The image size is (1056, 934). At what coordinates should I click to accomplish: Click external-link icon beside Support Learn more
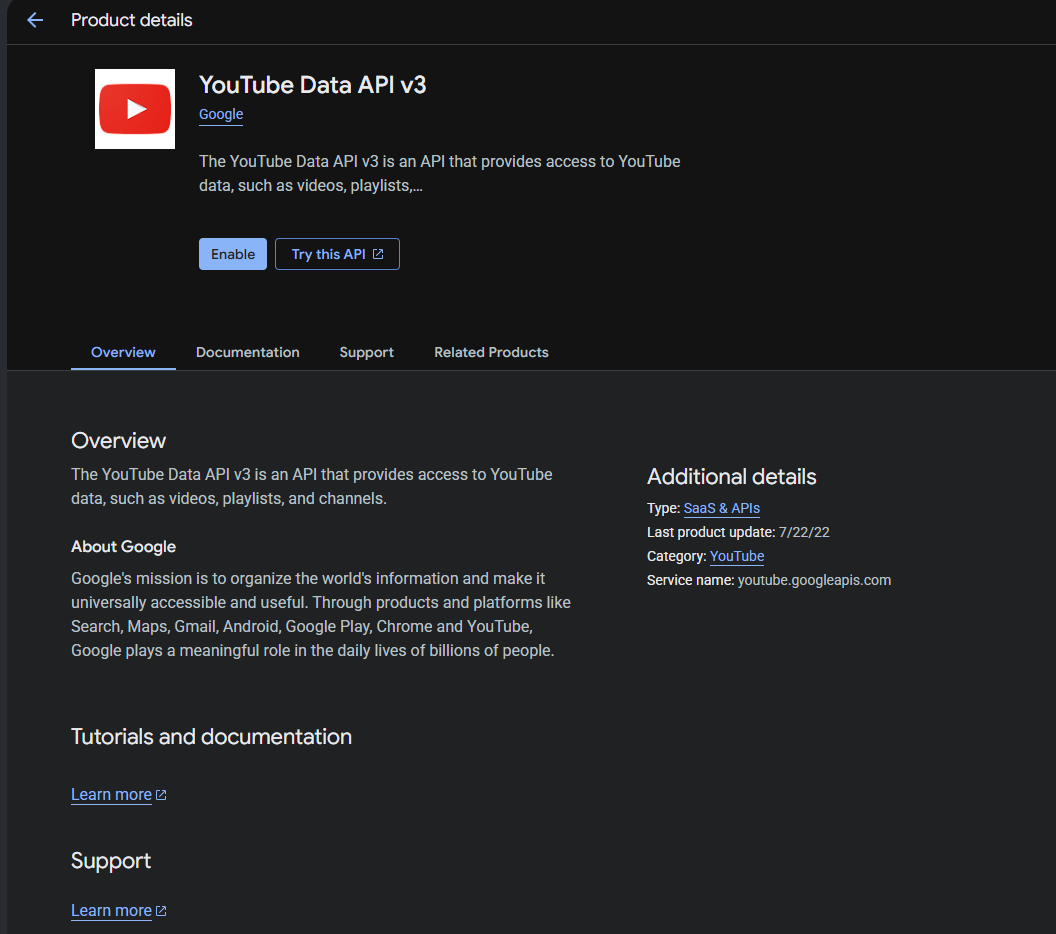tap(161, 911)
